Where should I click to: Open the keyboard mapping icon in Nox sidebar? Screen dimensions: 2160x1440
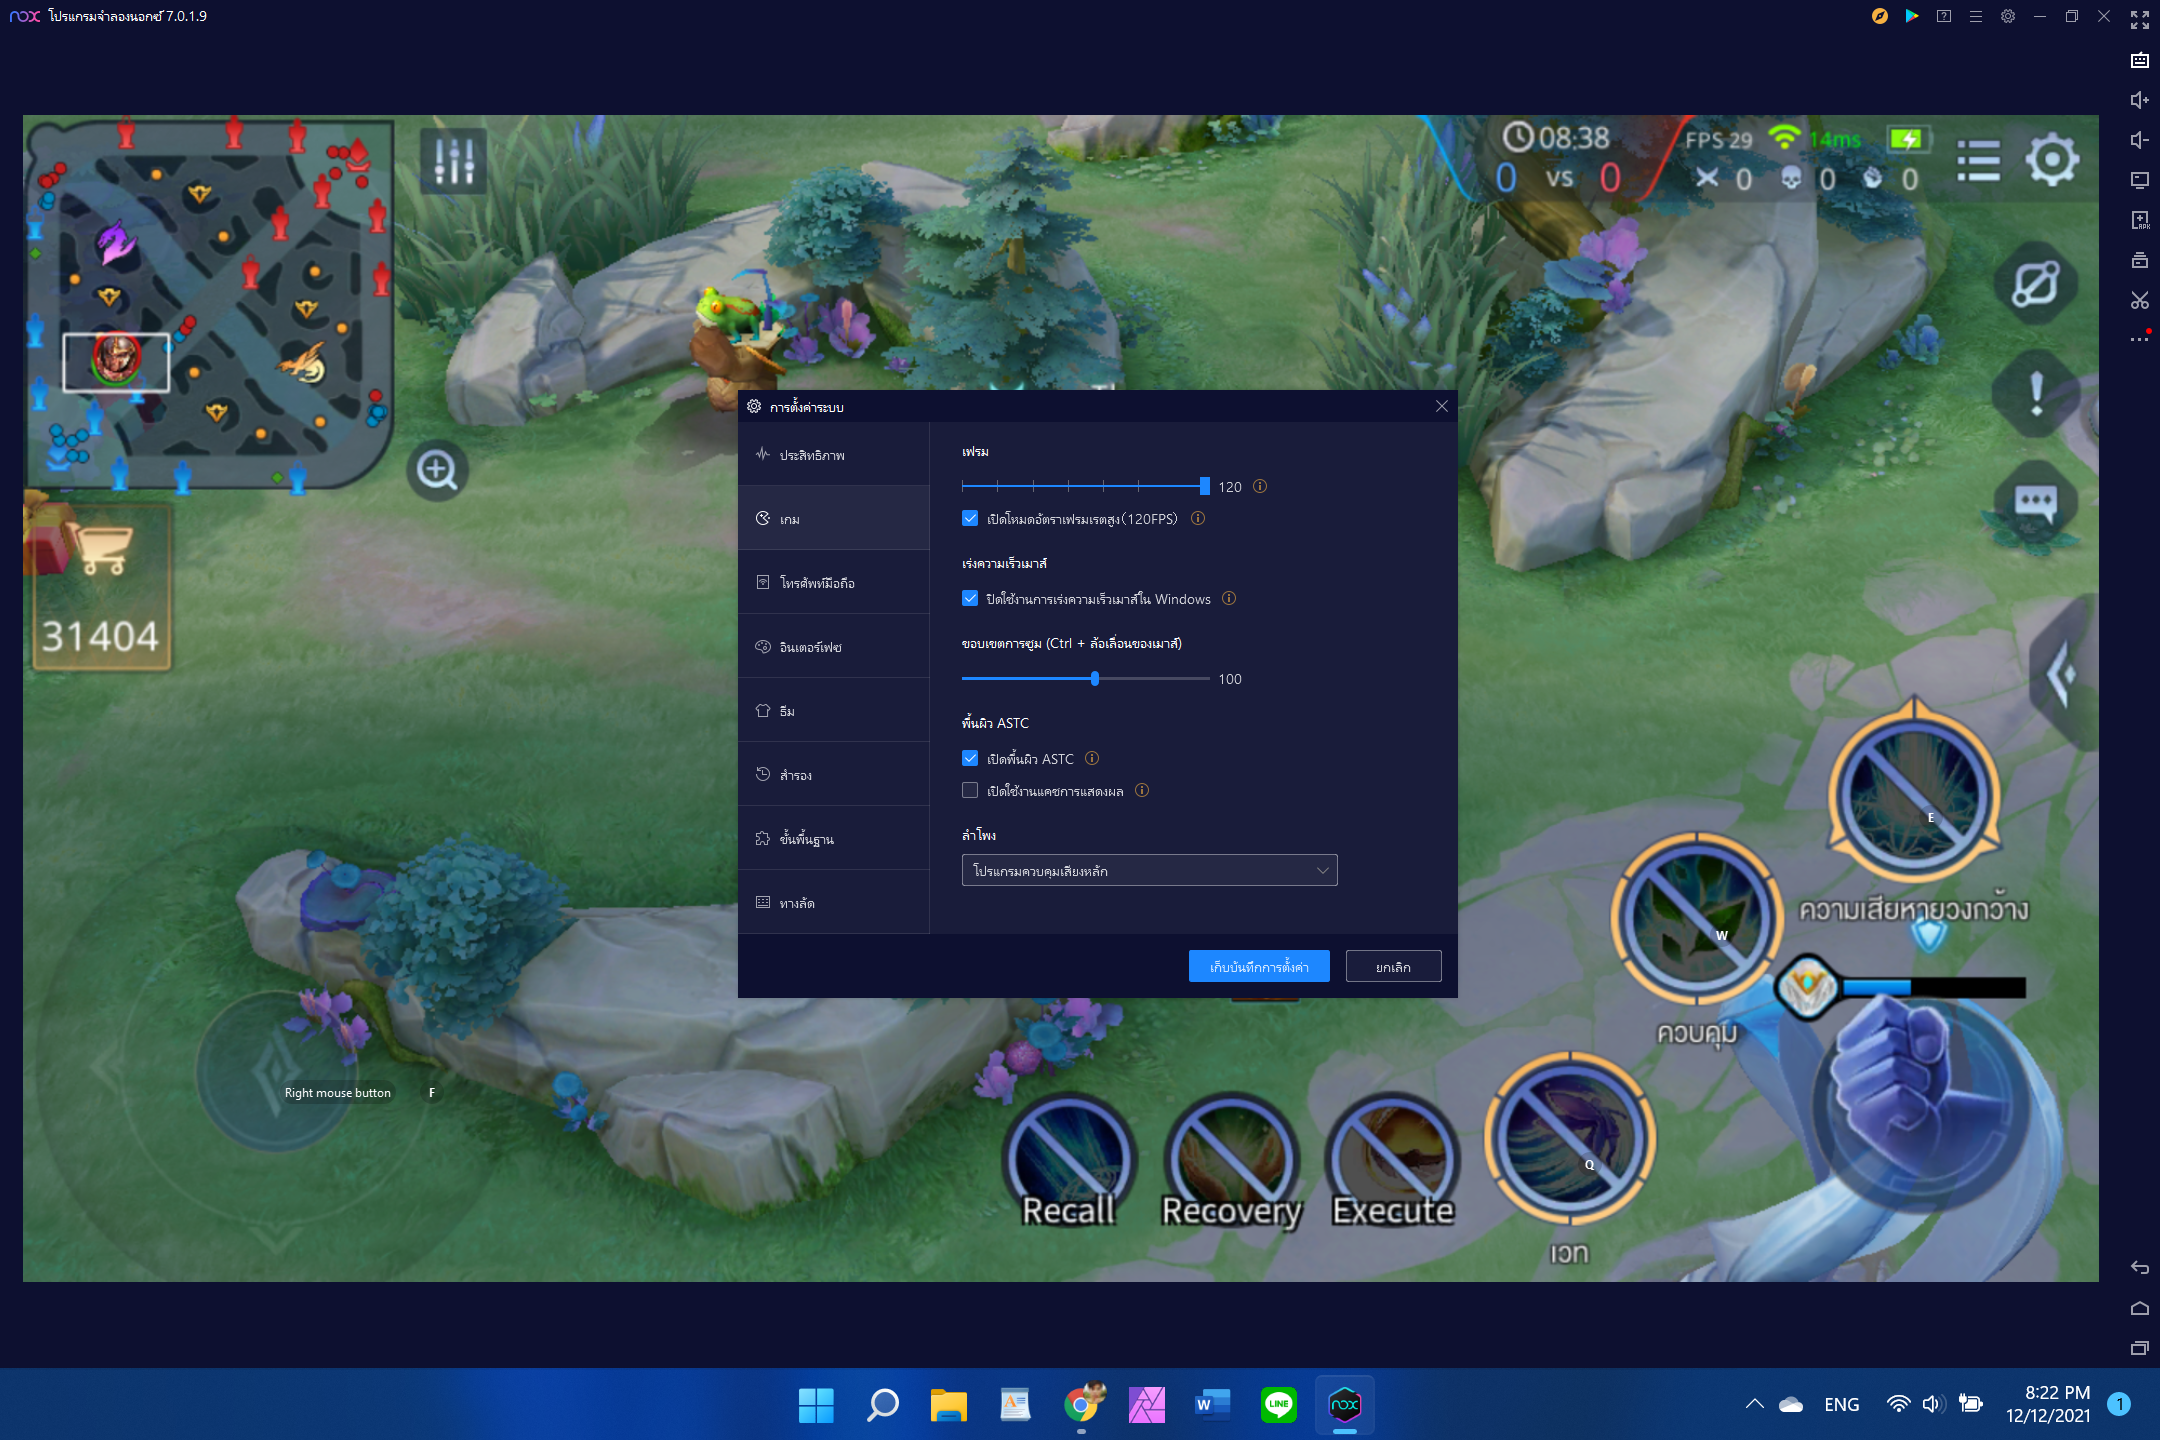coord(2139,61)
